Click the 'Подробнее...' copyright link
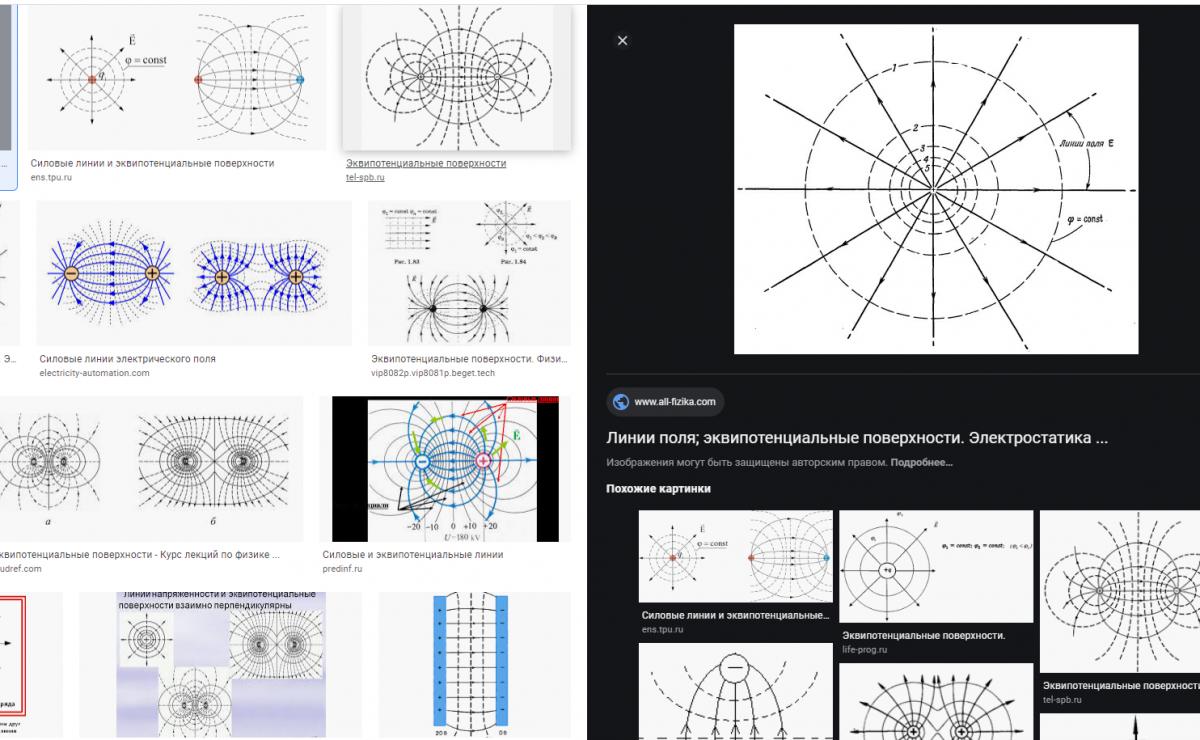Image resolution: width=1200 pixels, height=740 pixels. (921, 463)
